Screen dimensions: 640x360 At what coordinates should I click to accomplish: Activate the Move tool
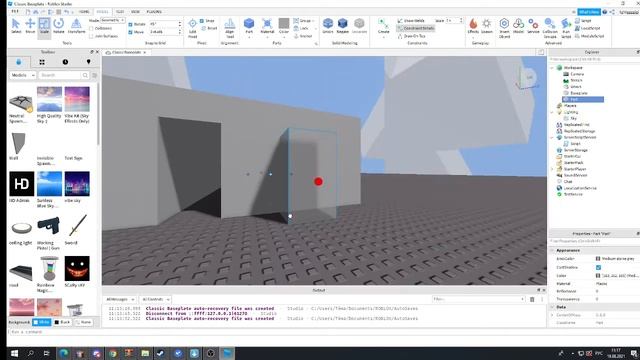(30, 26)
